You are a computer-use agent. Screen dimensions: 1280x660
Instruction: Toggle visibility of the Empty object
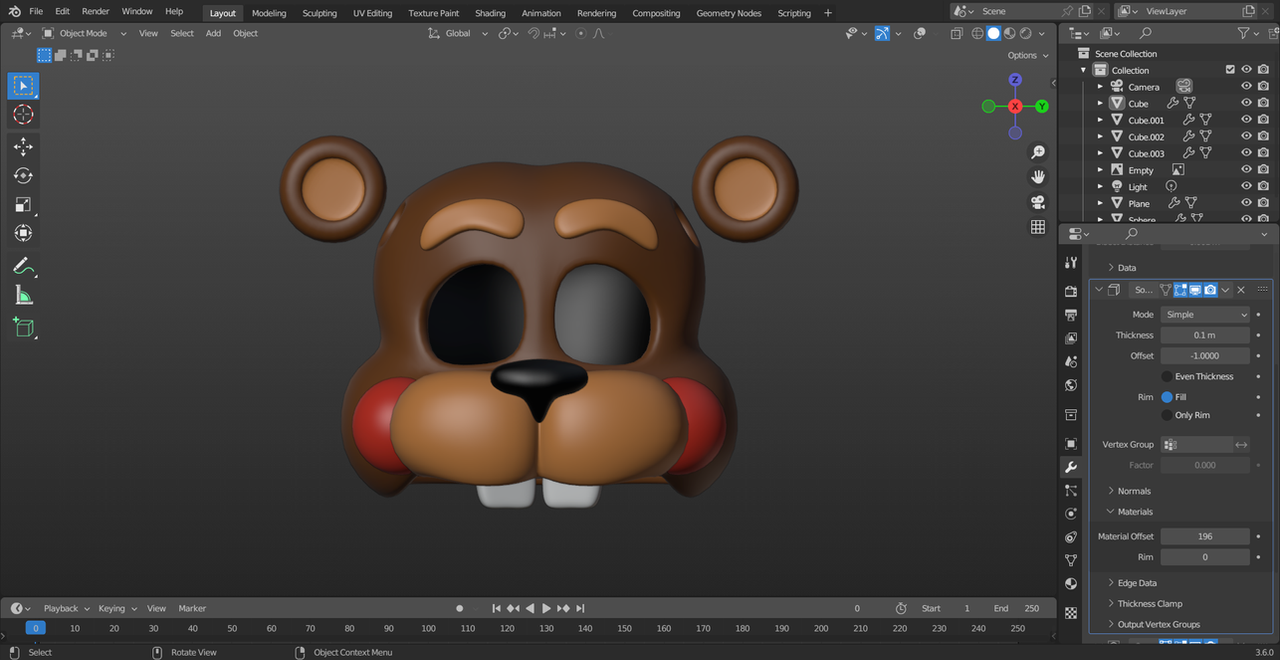coord(1246,170)
